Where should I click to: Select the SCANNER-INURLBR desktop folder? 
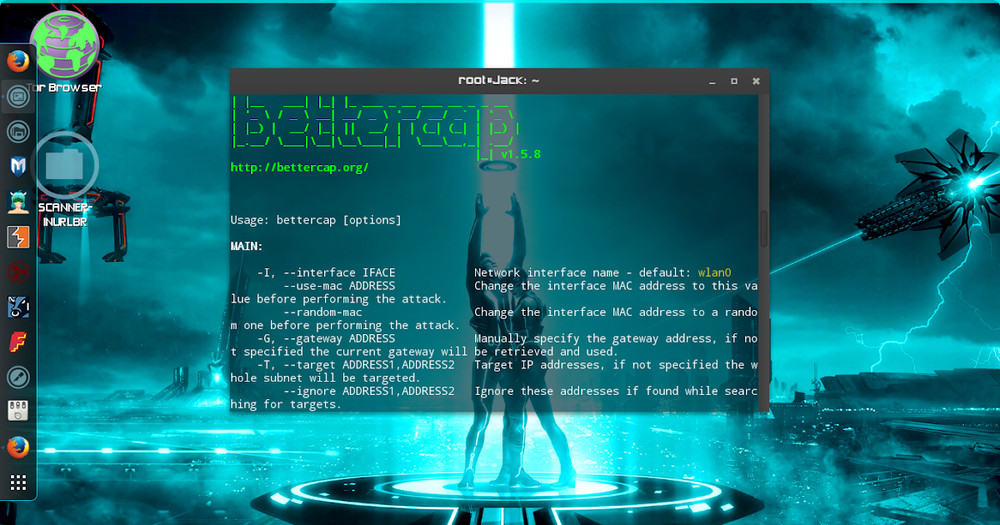click(64, 181)
